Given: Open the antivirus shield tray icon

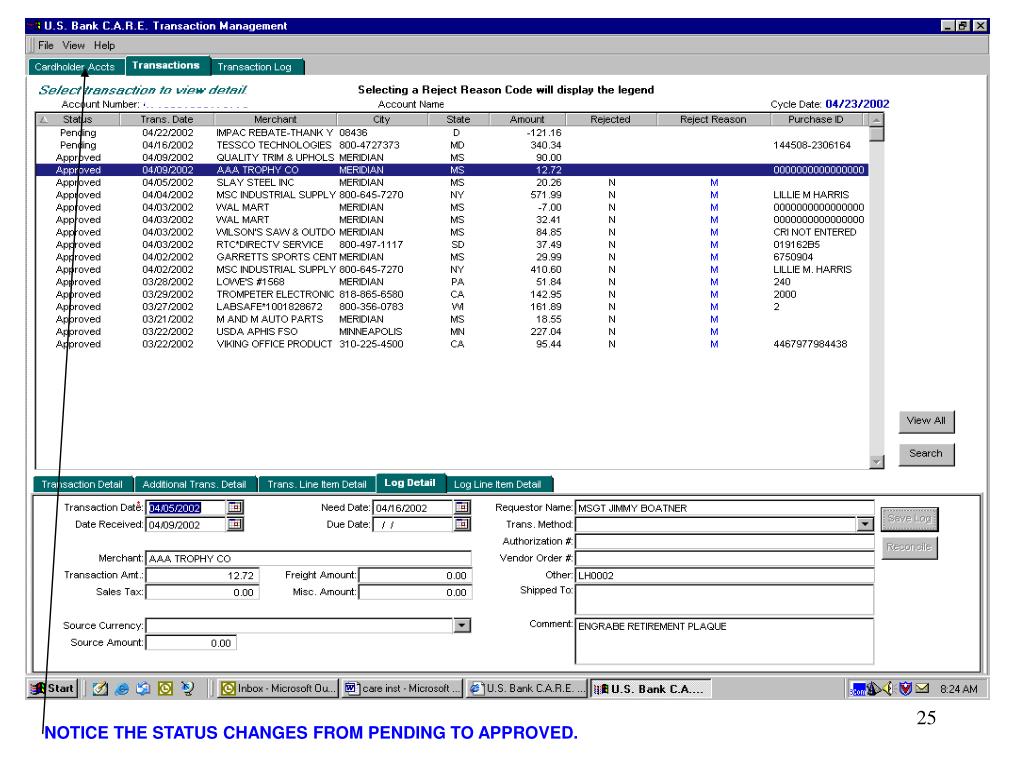Looking at the screenshot, I should (905, 688).
